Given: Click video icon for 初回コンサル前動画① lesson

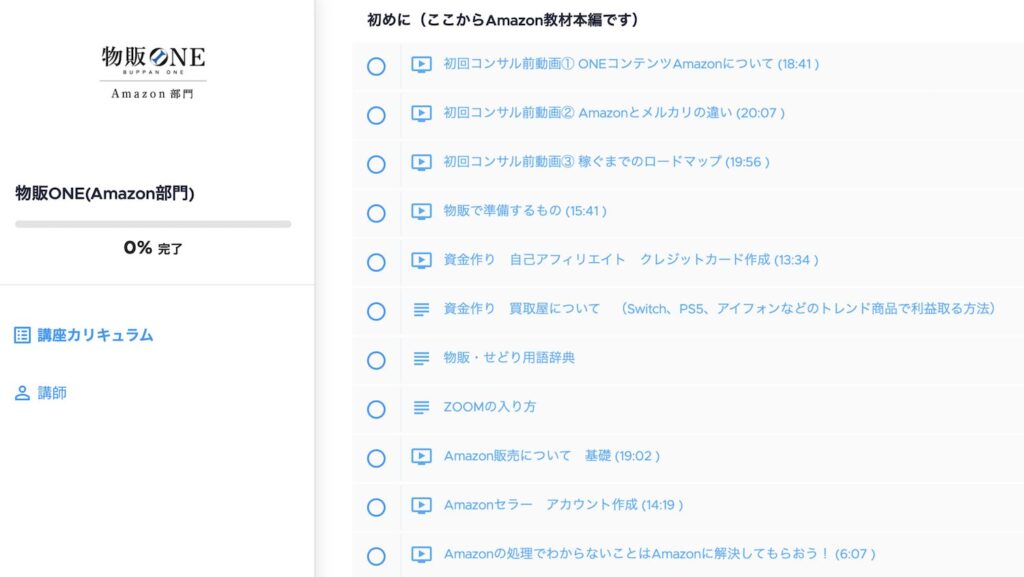Looking at the screenshot, I should [x=421, y=65].
